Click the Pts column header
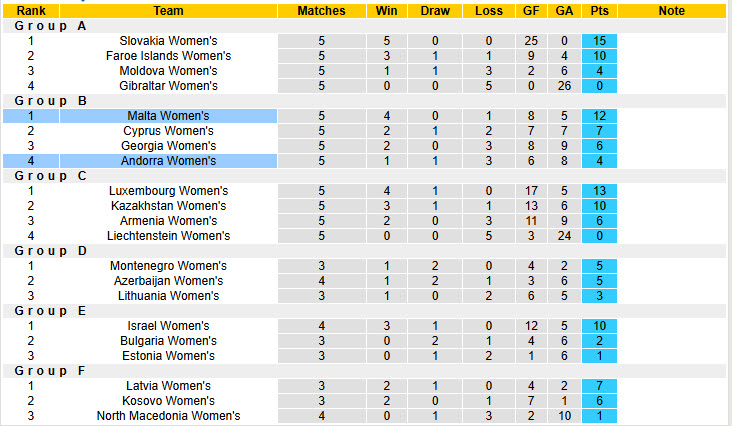 point(599,11)
